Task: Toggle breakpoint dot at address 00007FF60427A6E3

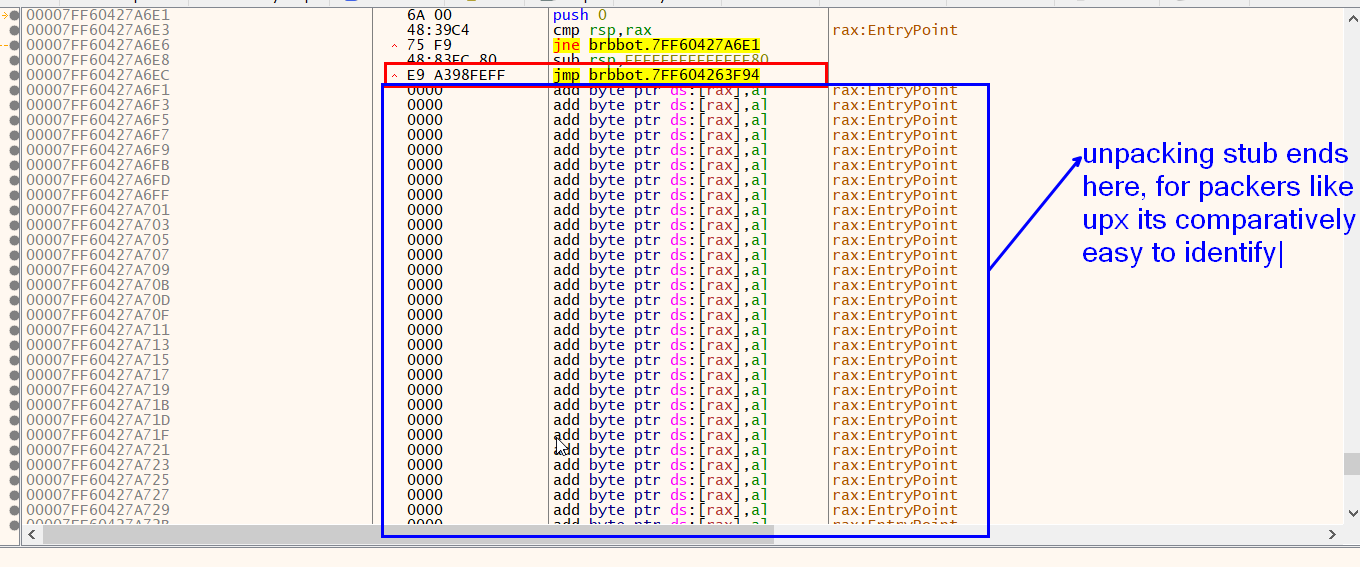Action: [14, 30]
